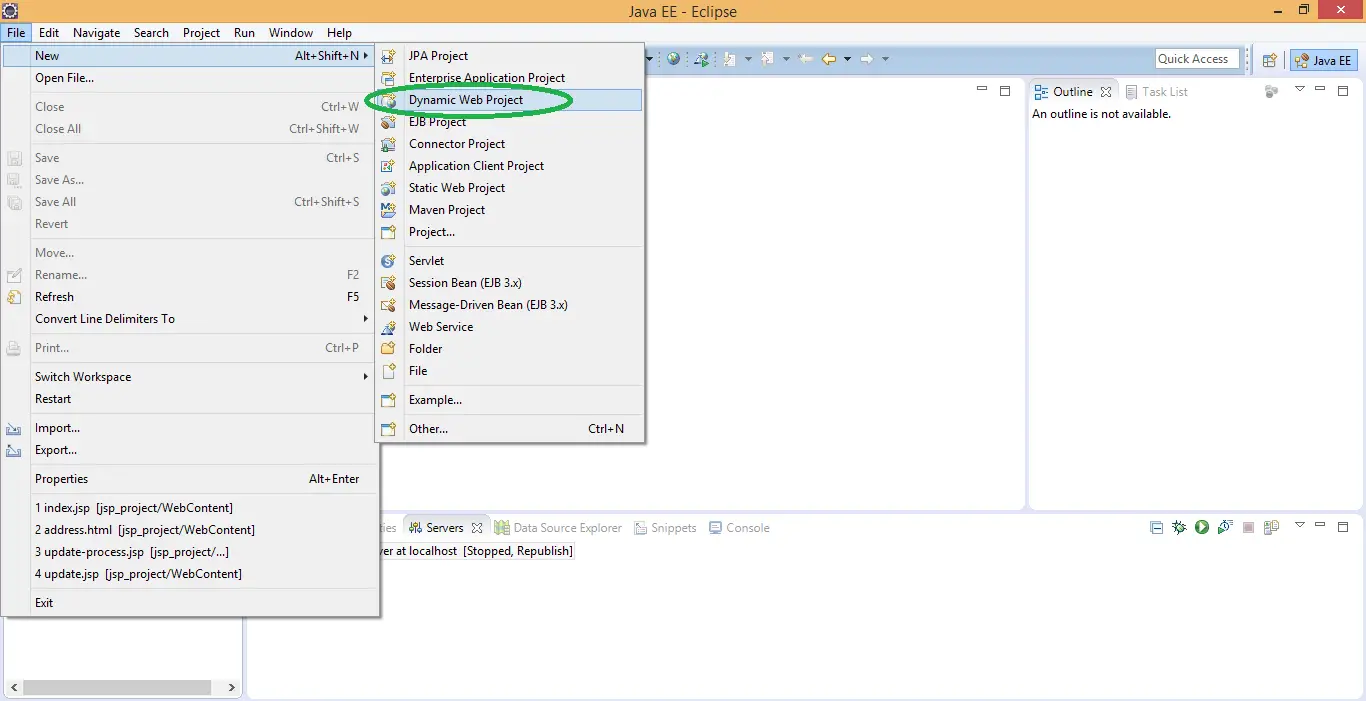1366x701 pixels.
Task: Click Open File... in File menu
Action: tap(190, 78)
